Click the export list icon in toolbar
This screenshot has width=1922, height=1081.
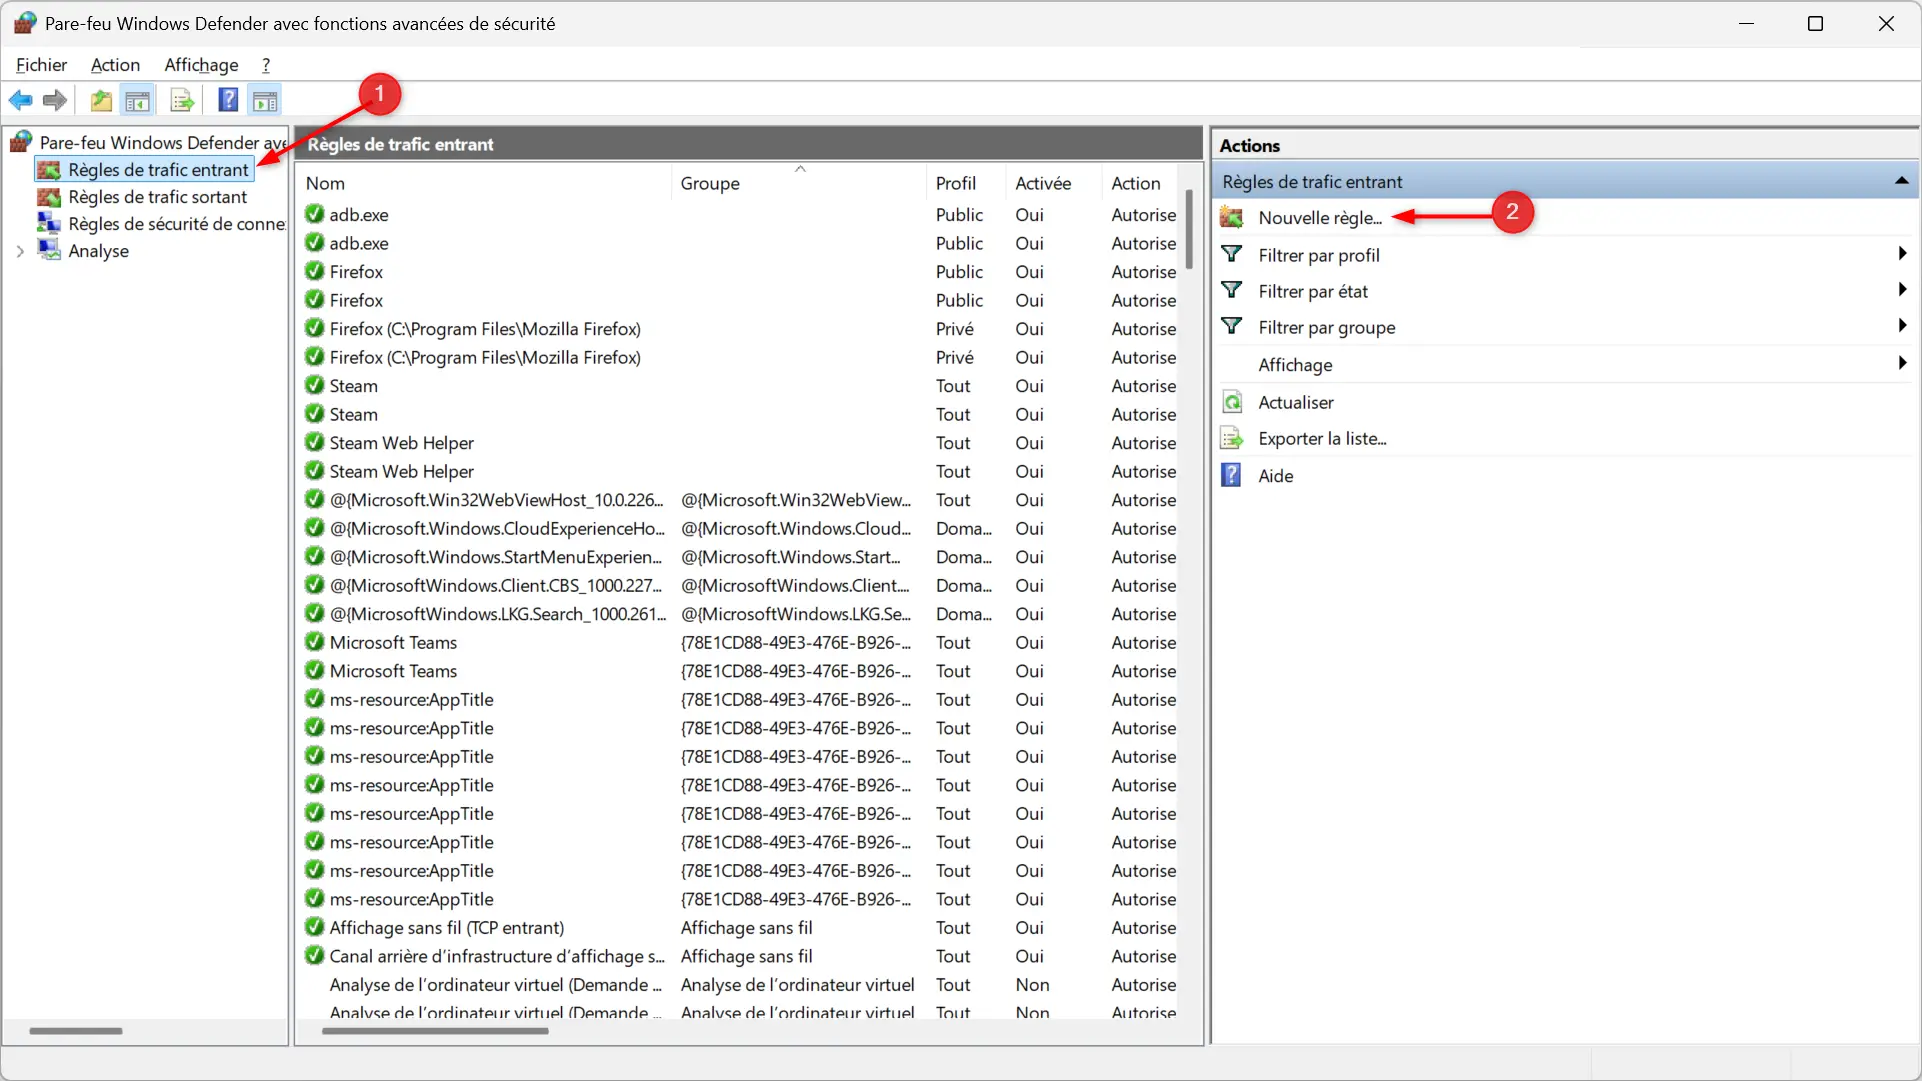[182, 100]
